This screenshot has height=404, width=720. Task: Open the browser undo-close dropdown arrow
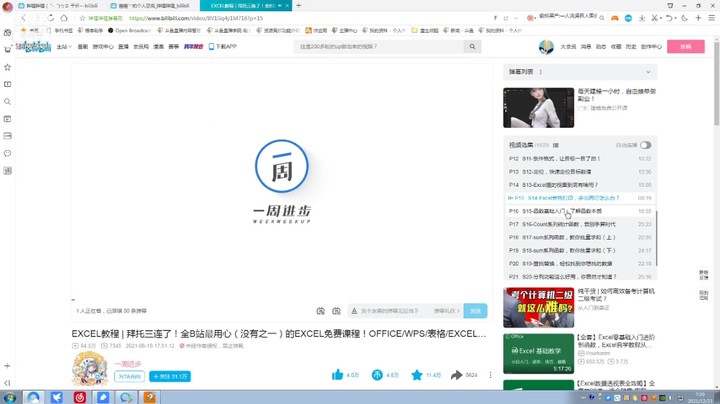tap(676, 18)
